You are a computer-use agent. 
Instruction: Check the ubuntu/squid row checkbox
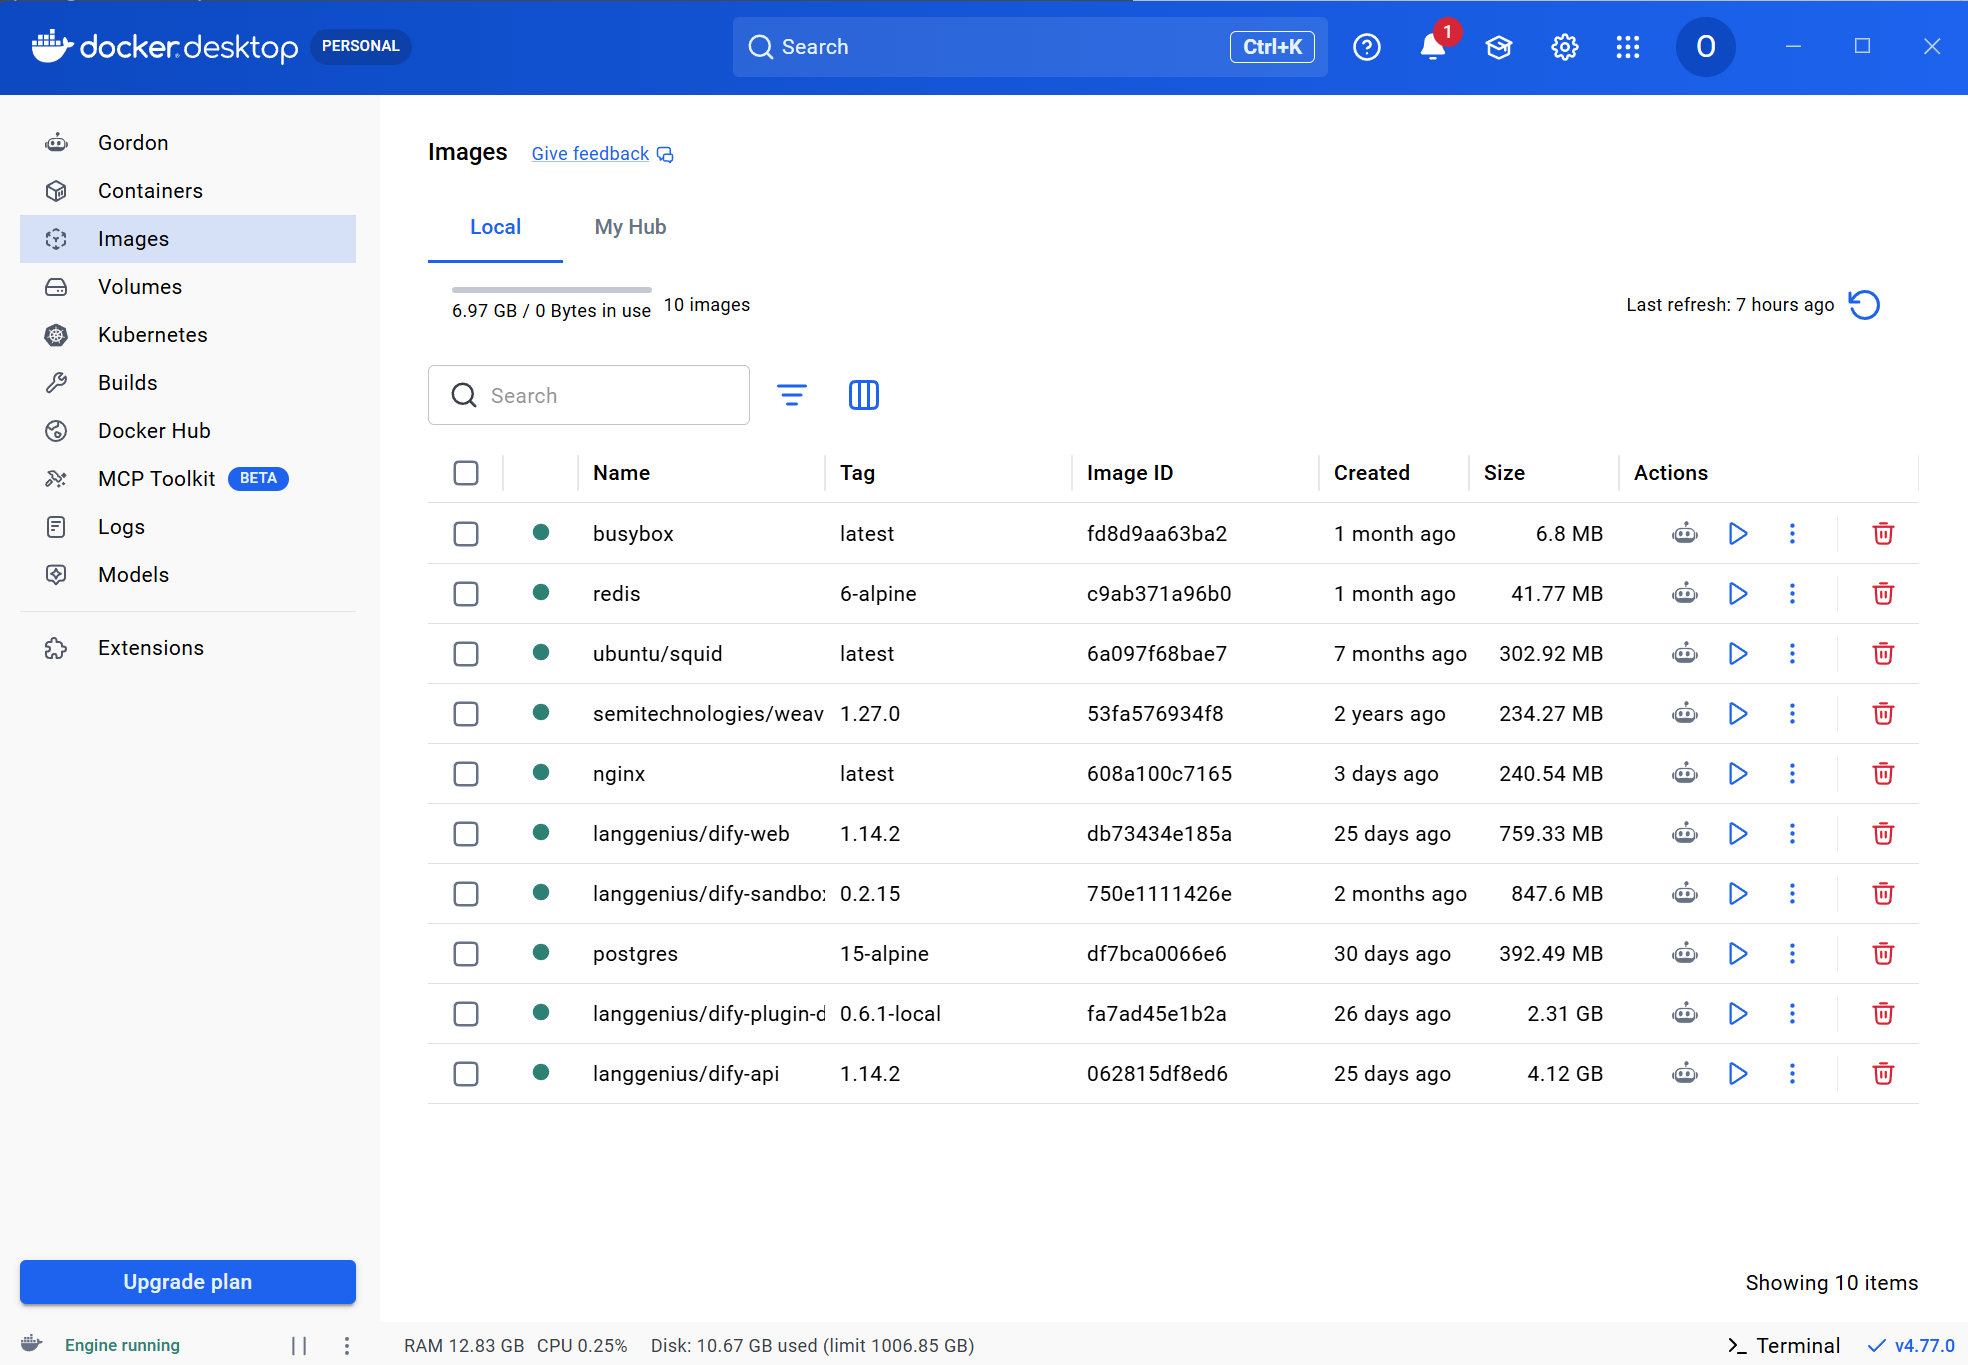(x=466, y=653)
